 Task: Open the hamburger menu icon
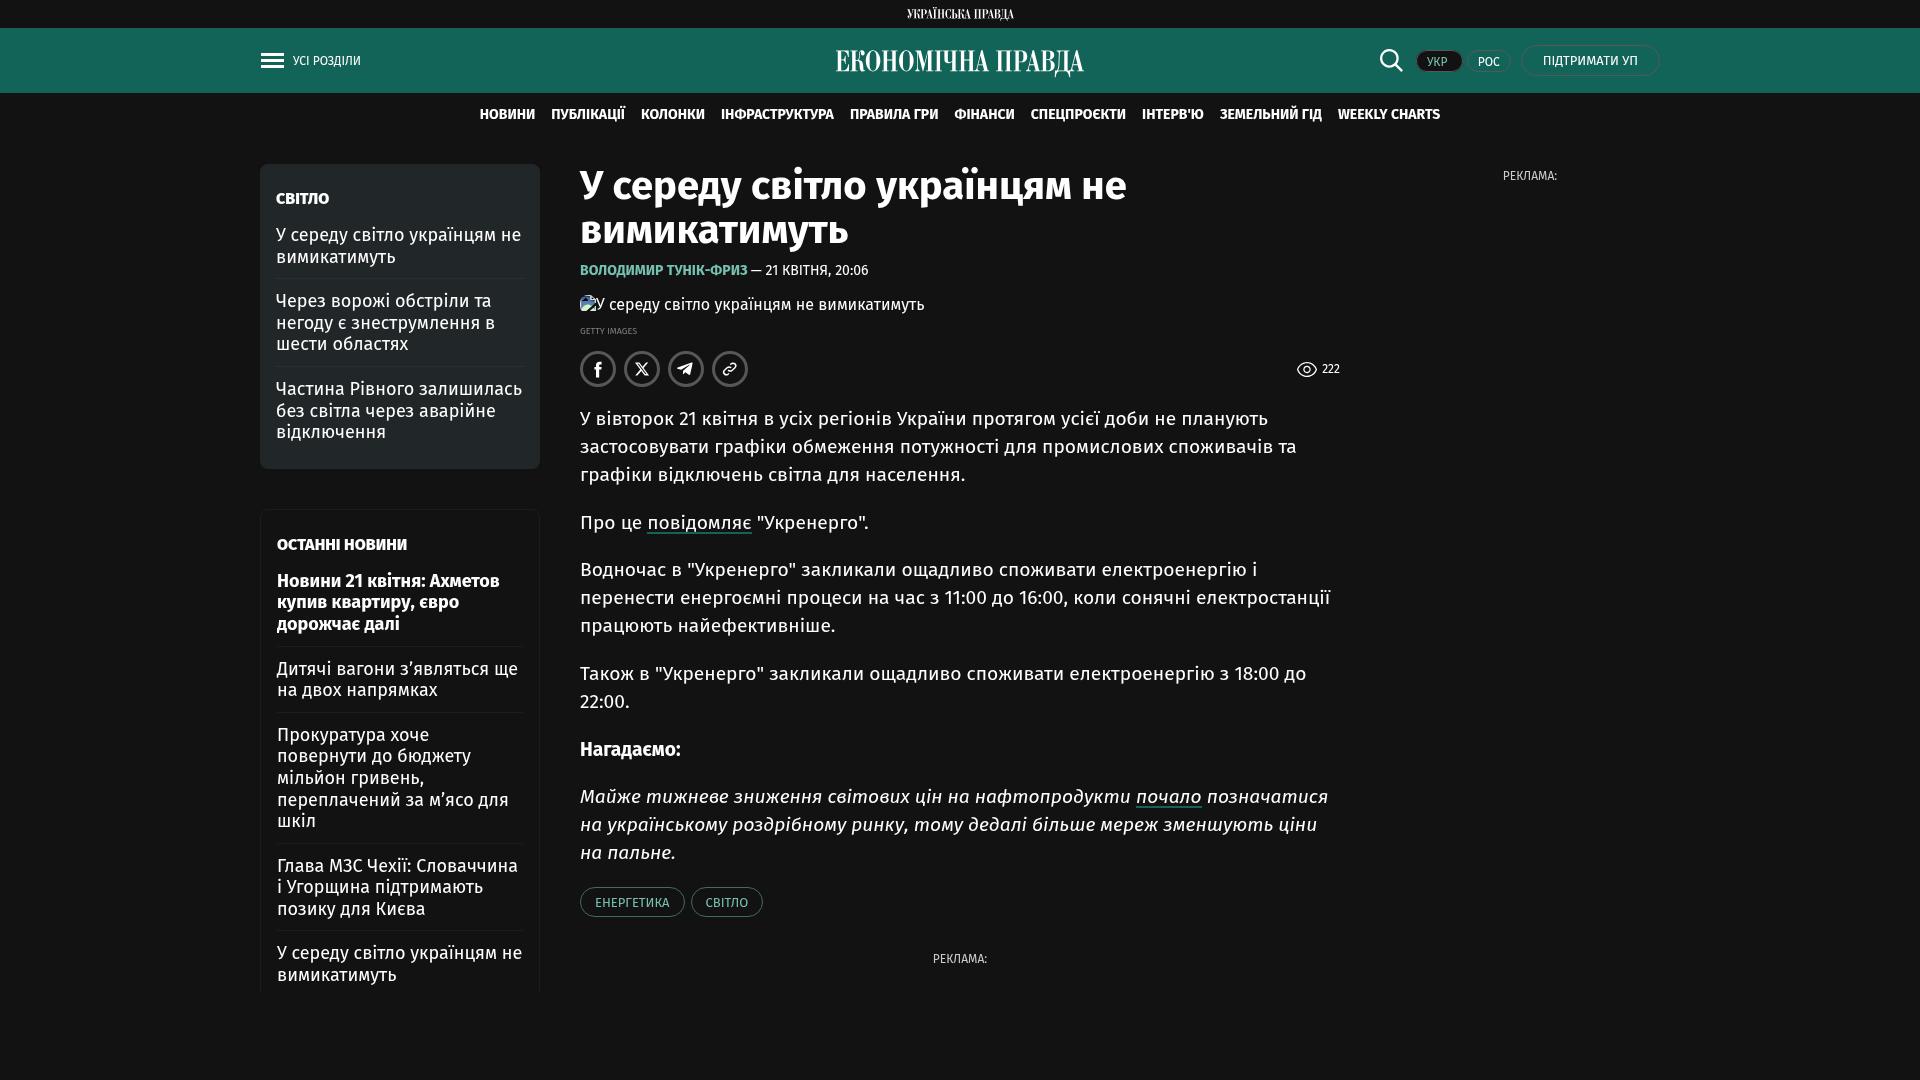click(x=272, y=61)
